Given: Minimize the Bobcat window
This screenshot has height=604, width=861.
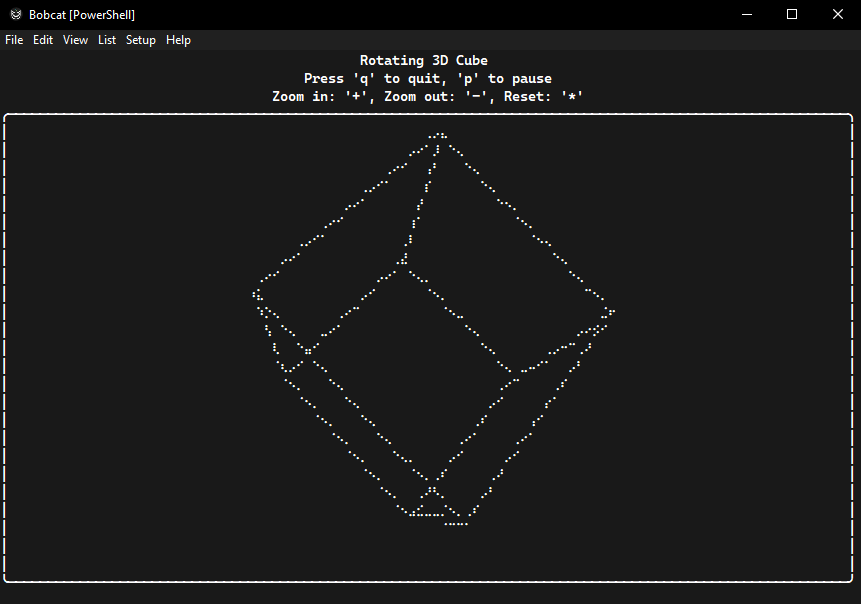Looking at the screenshot, I should [x=746, y=15].
